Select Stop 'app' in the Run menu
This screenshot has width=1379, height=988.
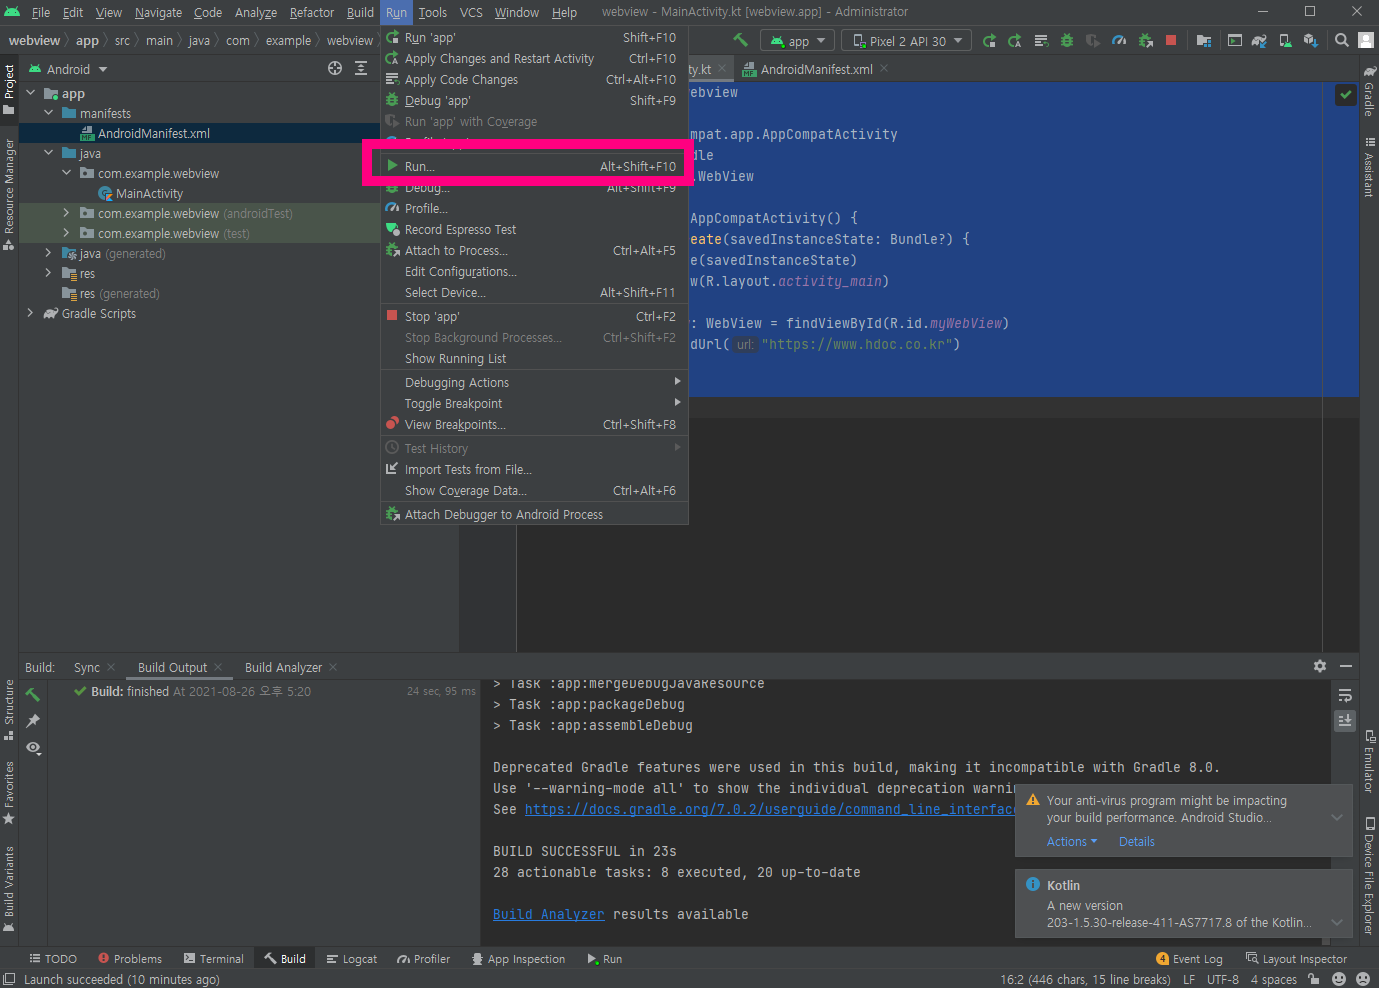coord(534,316)
